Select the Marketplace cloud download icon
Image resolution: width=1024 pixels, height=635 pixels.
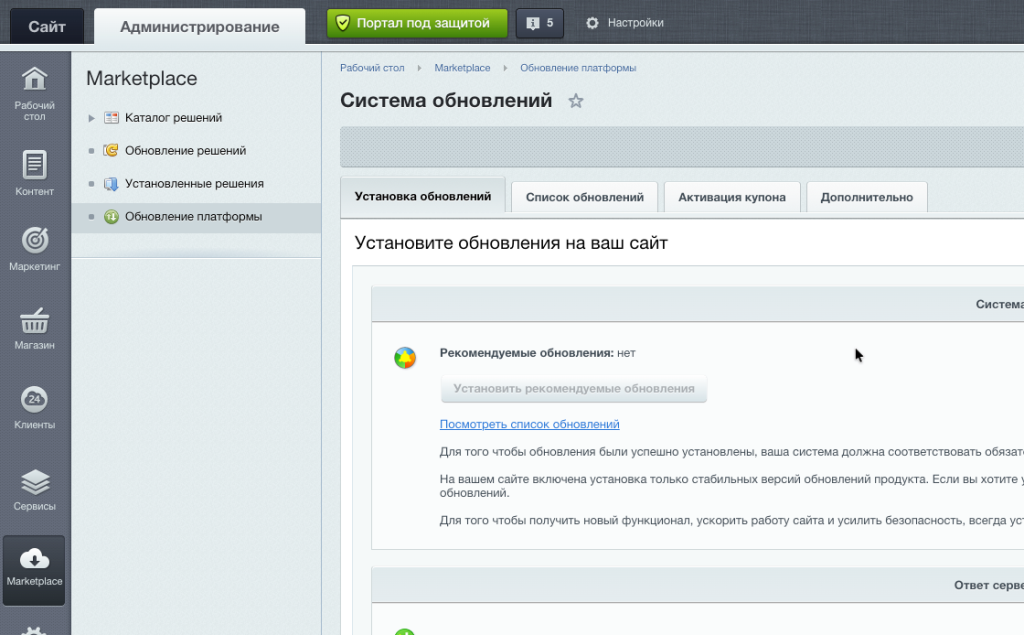[x=34, y=559]
